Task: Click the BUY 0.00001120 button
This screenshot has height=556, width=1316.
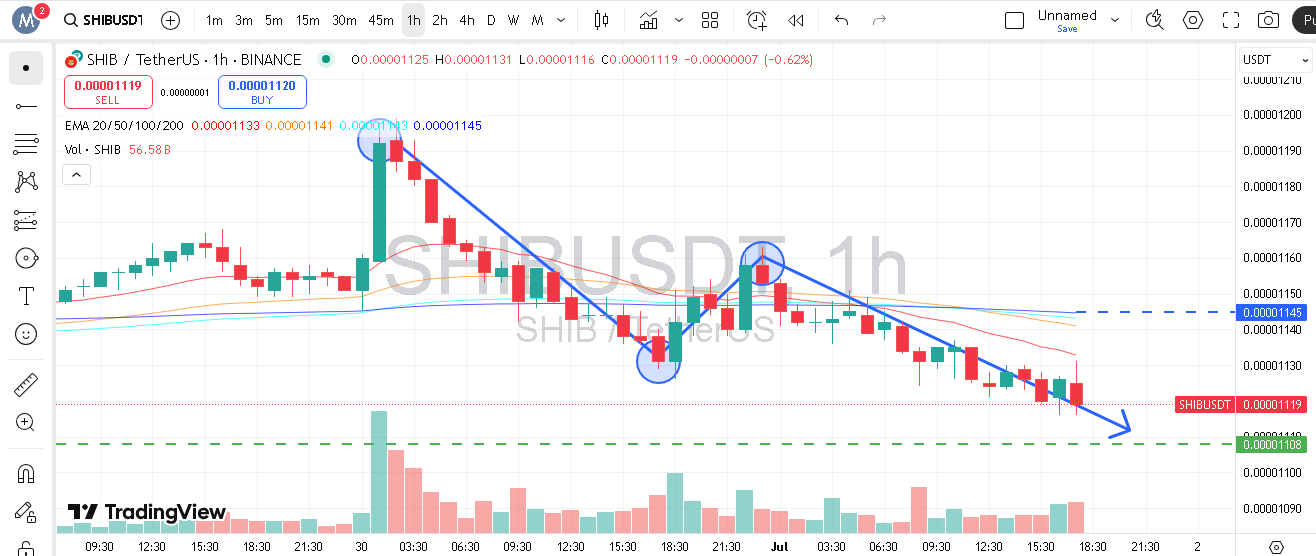Action: click(262, 92)
